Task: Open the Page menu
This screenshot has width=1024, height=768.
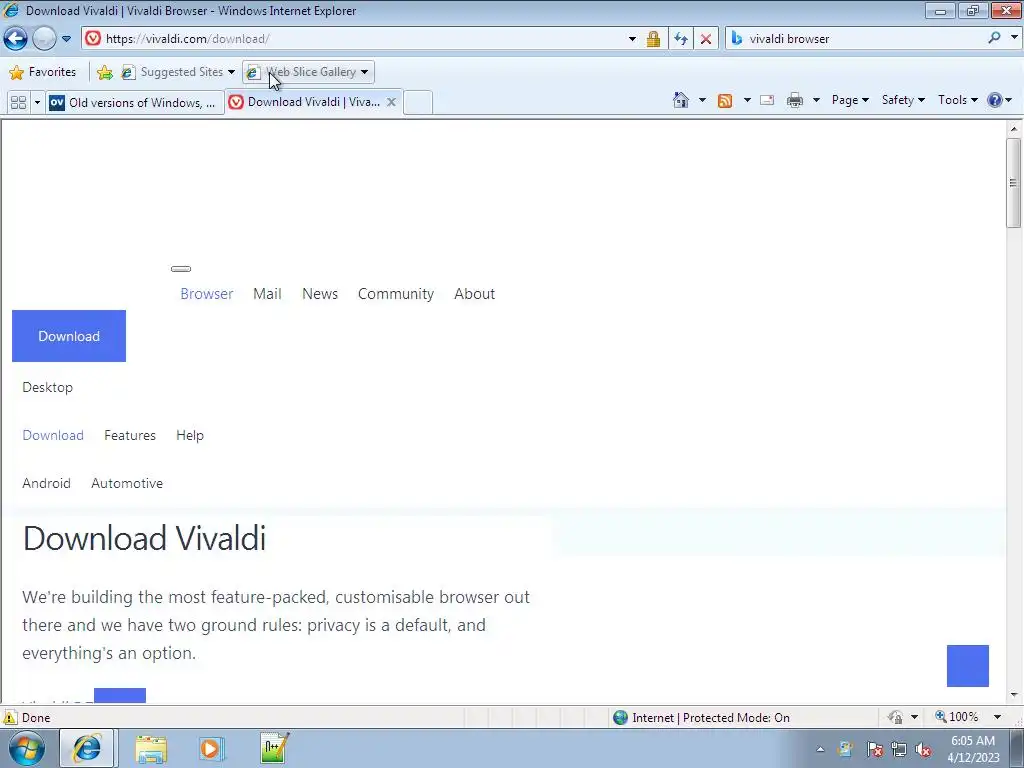Action: pos(850,100)
